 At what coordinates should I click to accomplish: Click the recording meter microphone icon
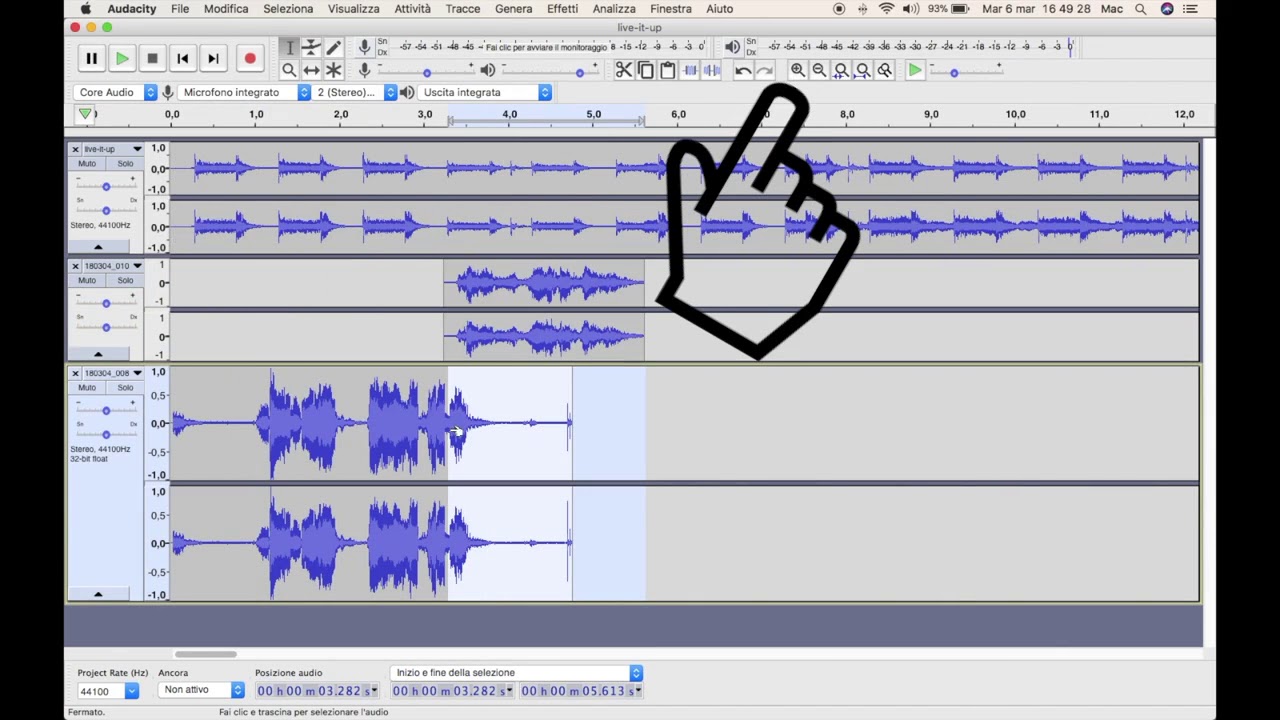[365, 46]
